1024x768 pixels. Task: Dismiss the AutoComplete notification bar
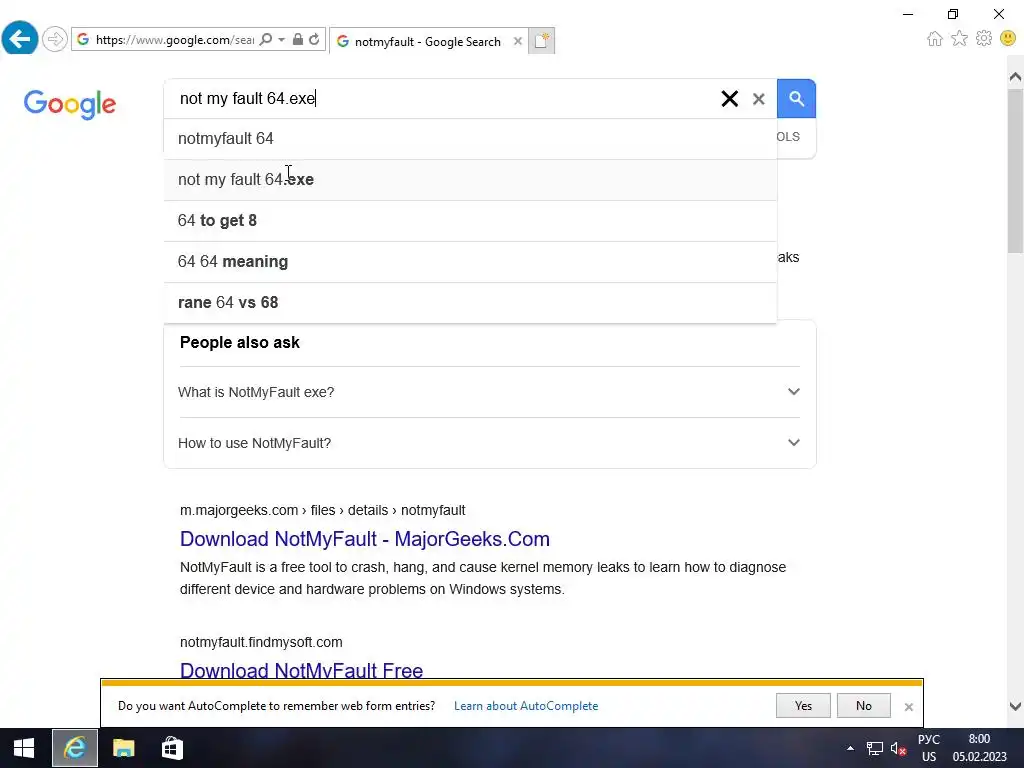[x=908, y=707]
